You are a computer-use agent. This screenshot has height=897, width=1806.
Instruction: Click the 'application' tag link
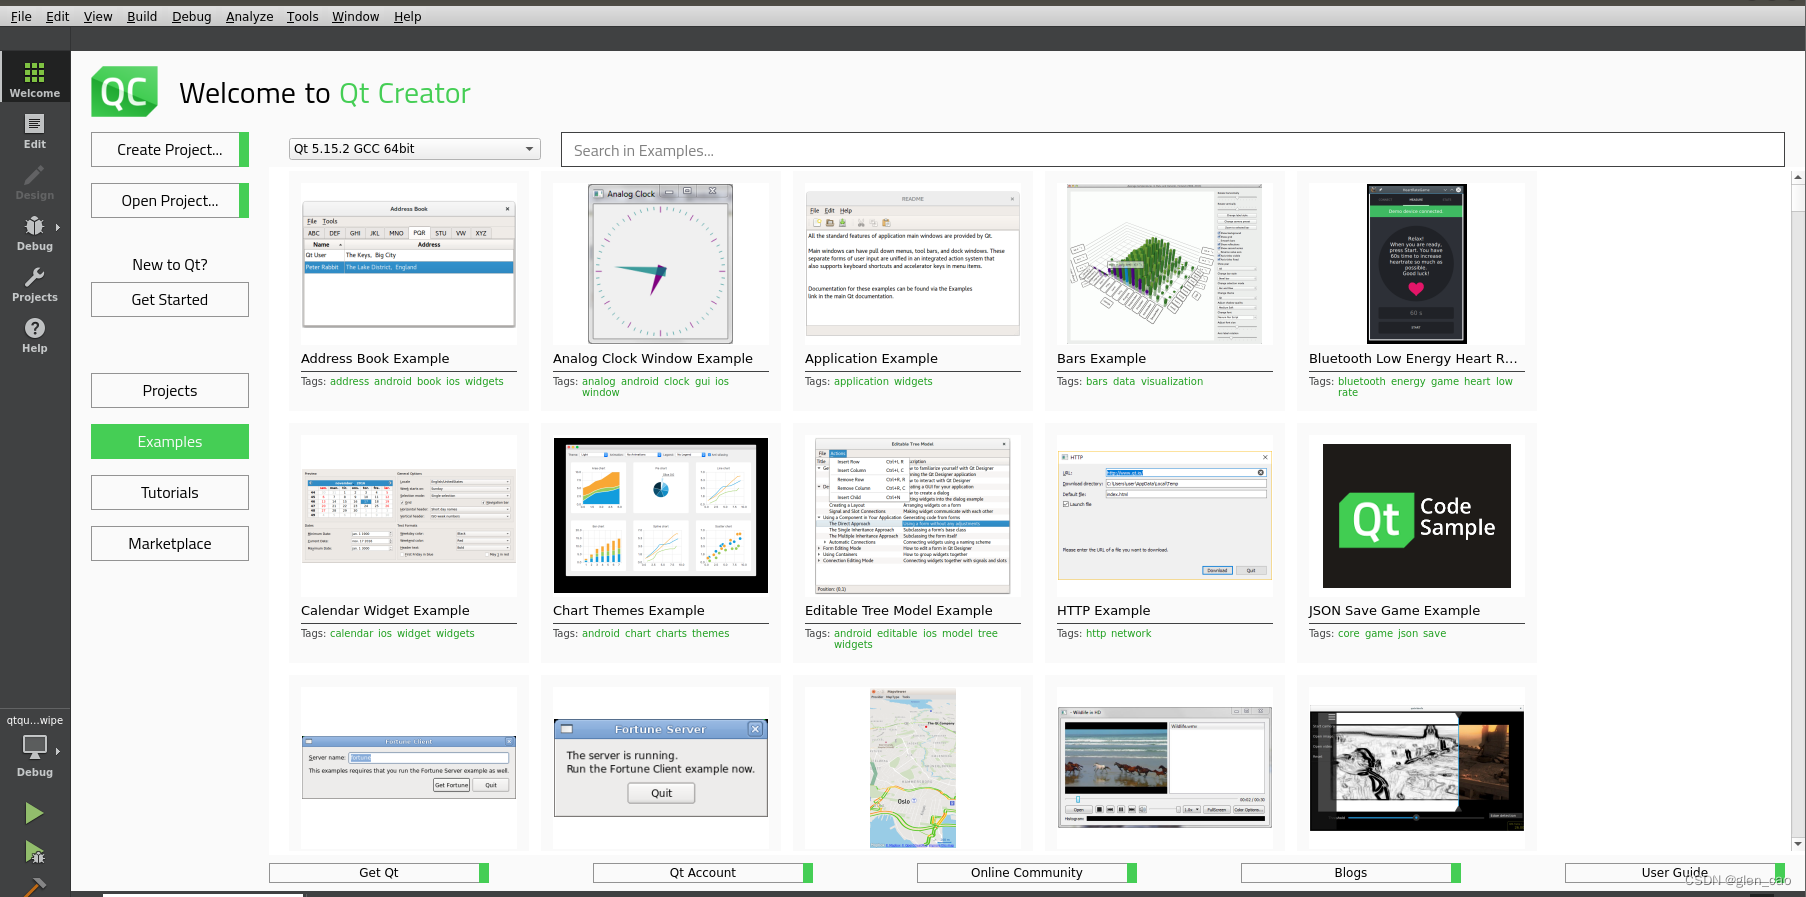[861, 382]
